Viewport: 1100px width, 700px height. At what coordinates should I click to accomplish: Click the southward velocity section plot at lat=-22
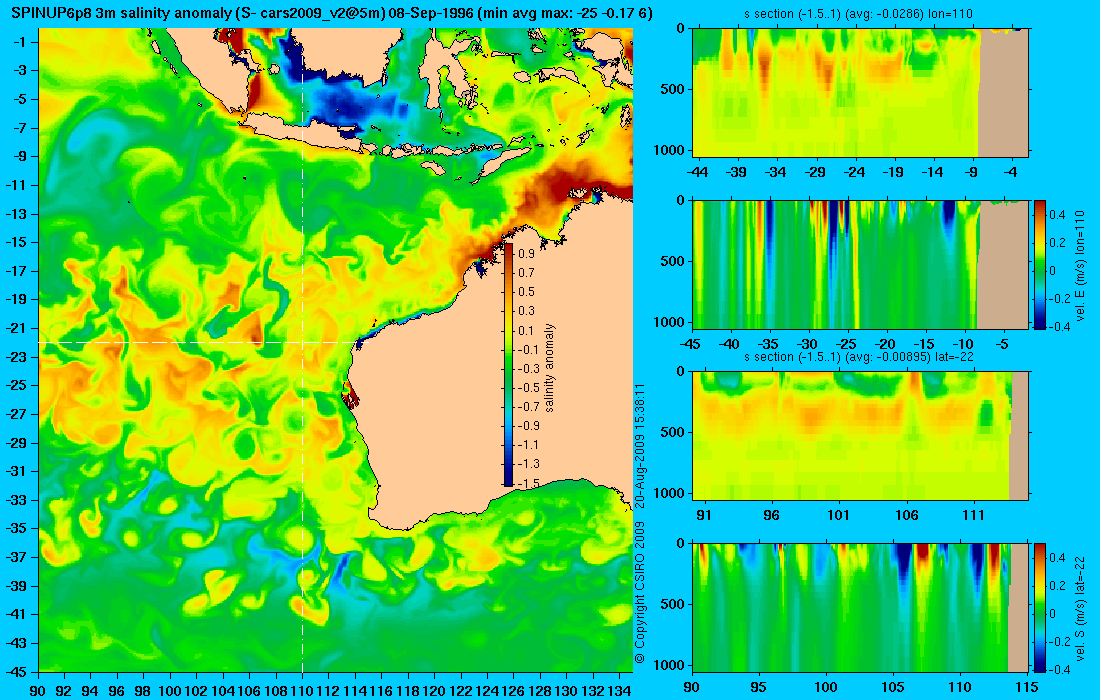[x=860, y=607]
